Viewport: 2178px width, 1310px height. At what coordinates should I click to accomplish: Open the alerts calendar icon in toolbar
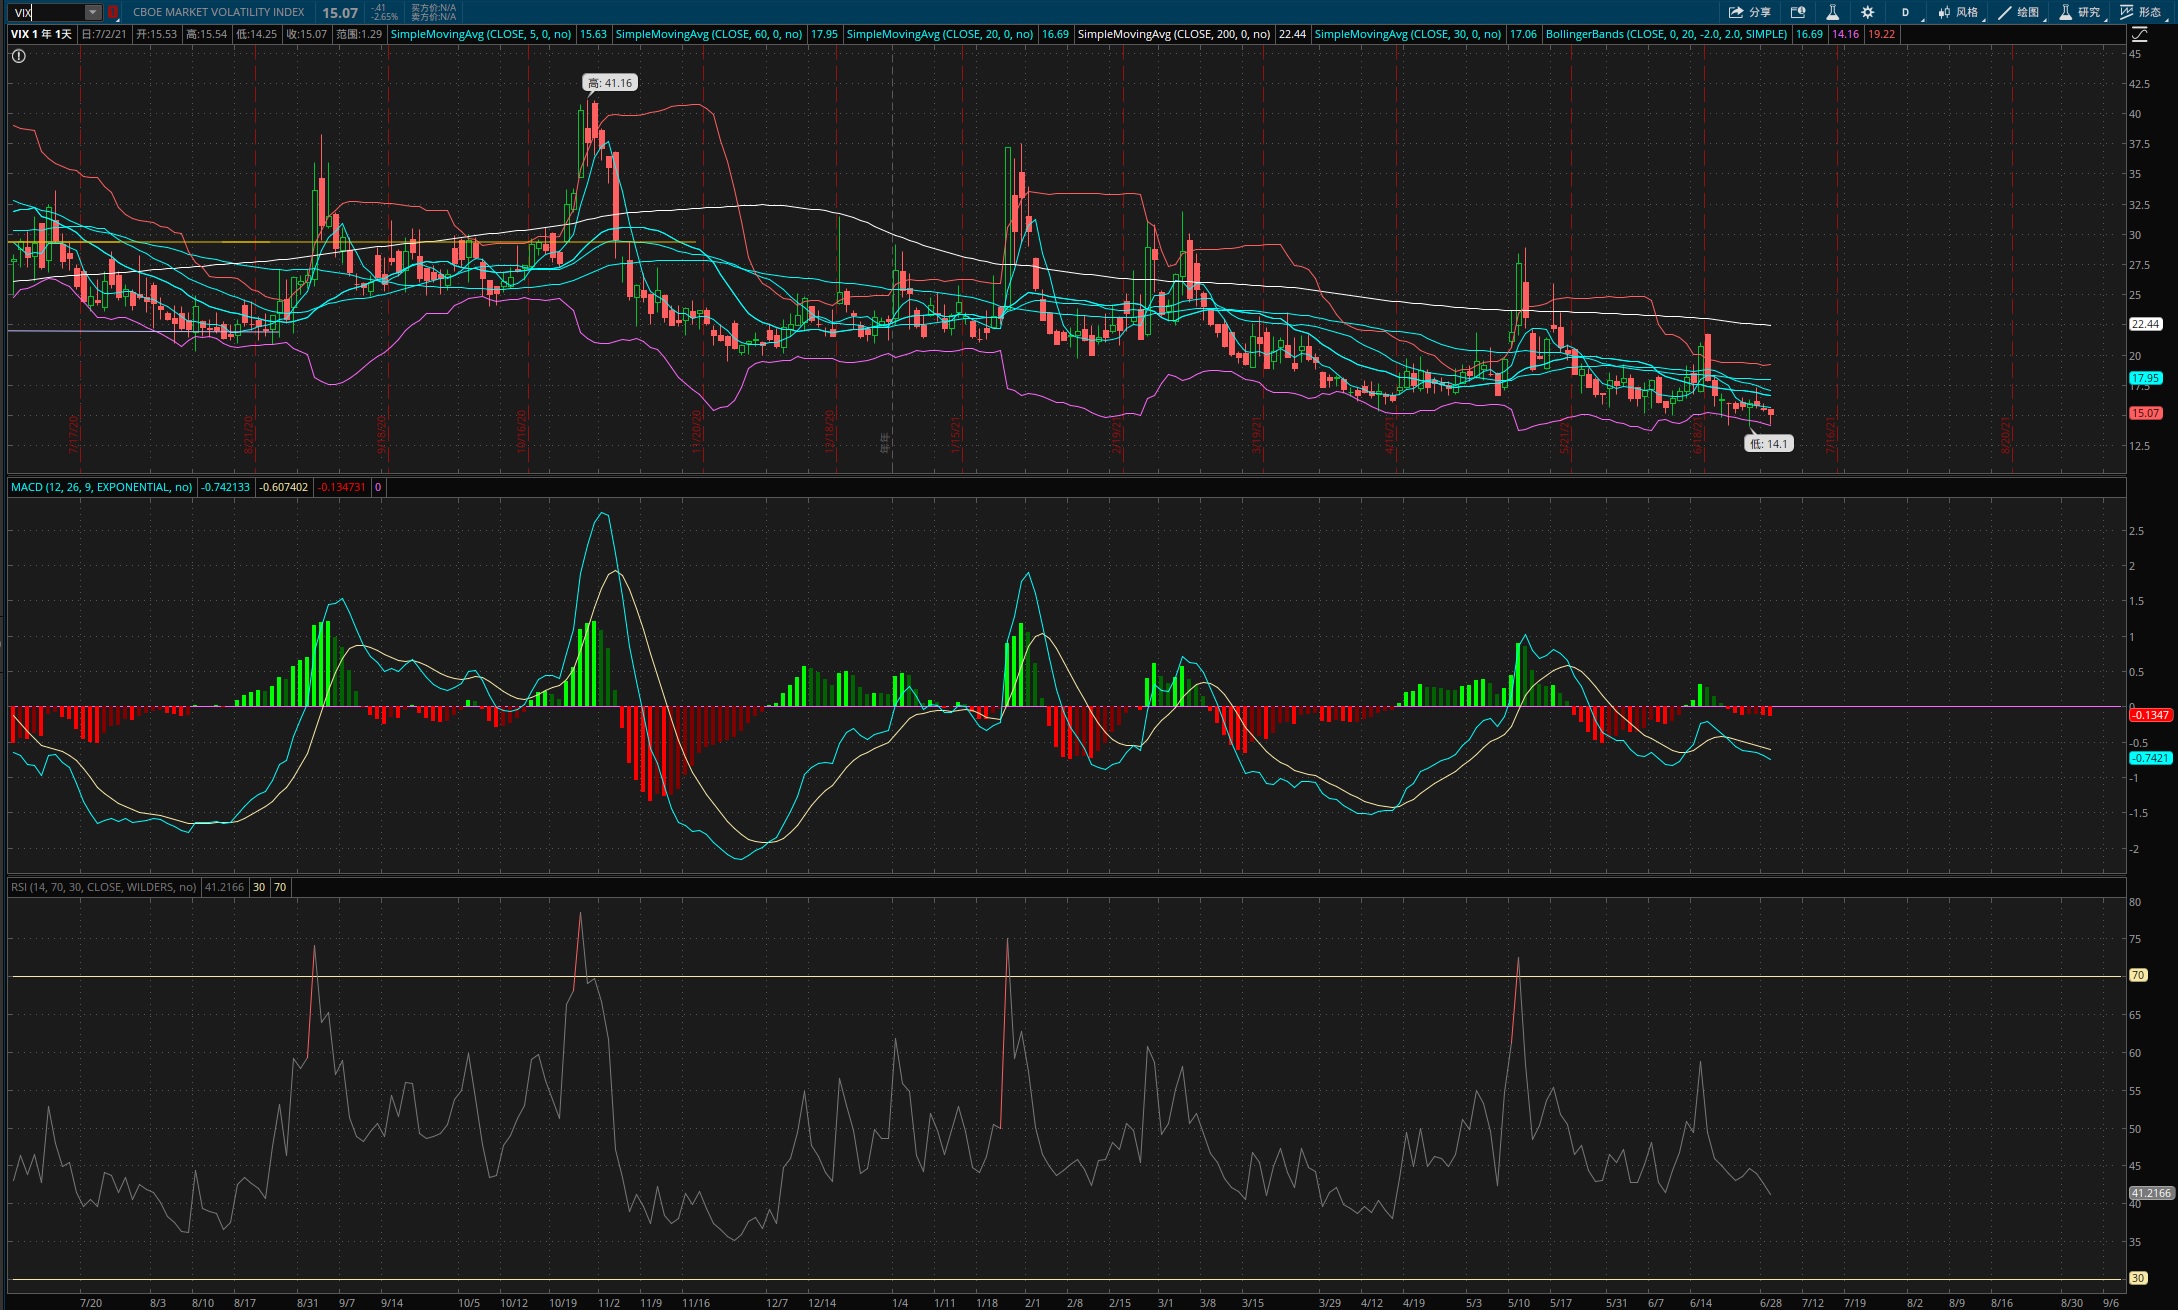[1797, 12]
